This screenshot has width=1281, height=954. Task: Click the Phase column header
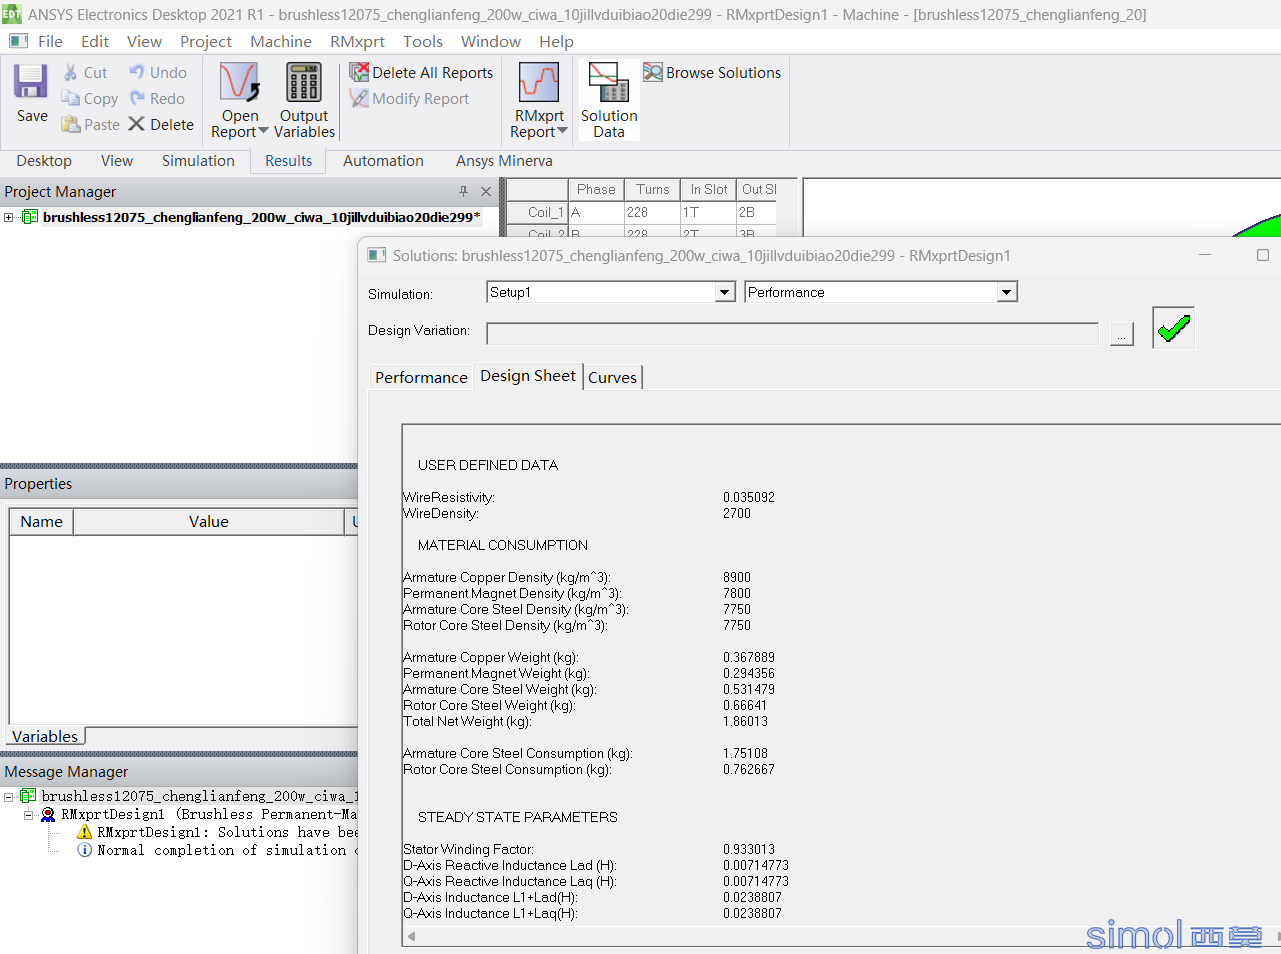pyautogui.click(x=596, y=189)
